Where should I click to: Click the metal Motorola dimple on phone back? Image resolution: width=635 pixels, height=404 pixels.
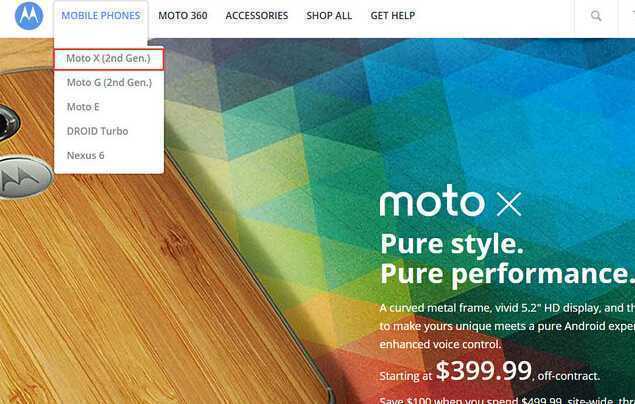coord(25,177)
